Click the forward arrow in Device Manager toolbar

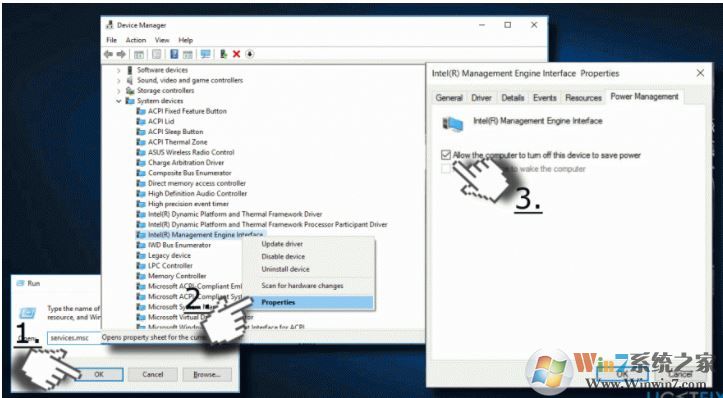[121, 54]
